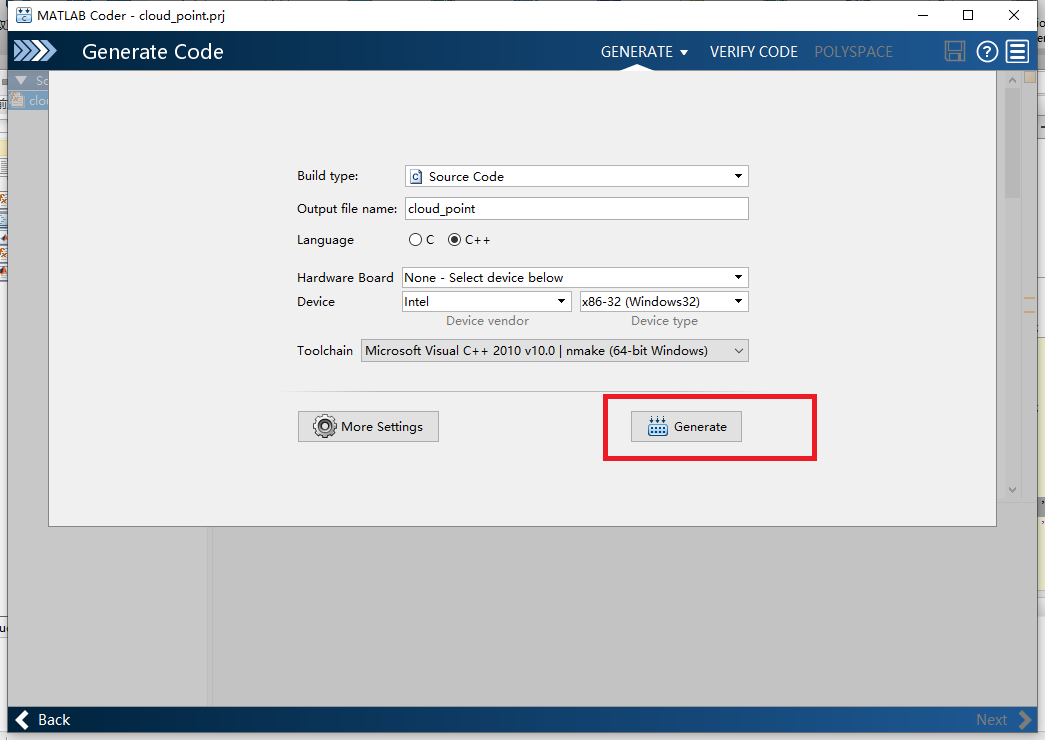The image size is (1045, 740).
Task: Select the C language radio button
Action: 415,240
